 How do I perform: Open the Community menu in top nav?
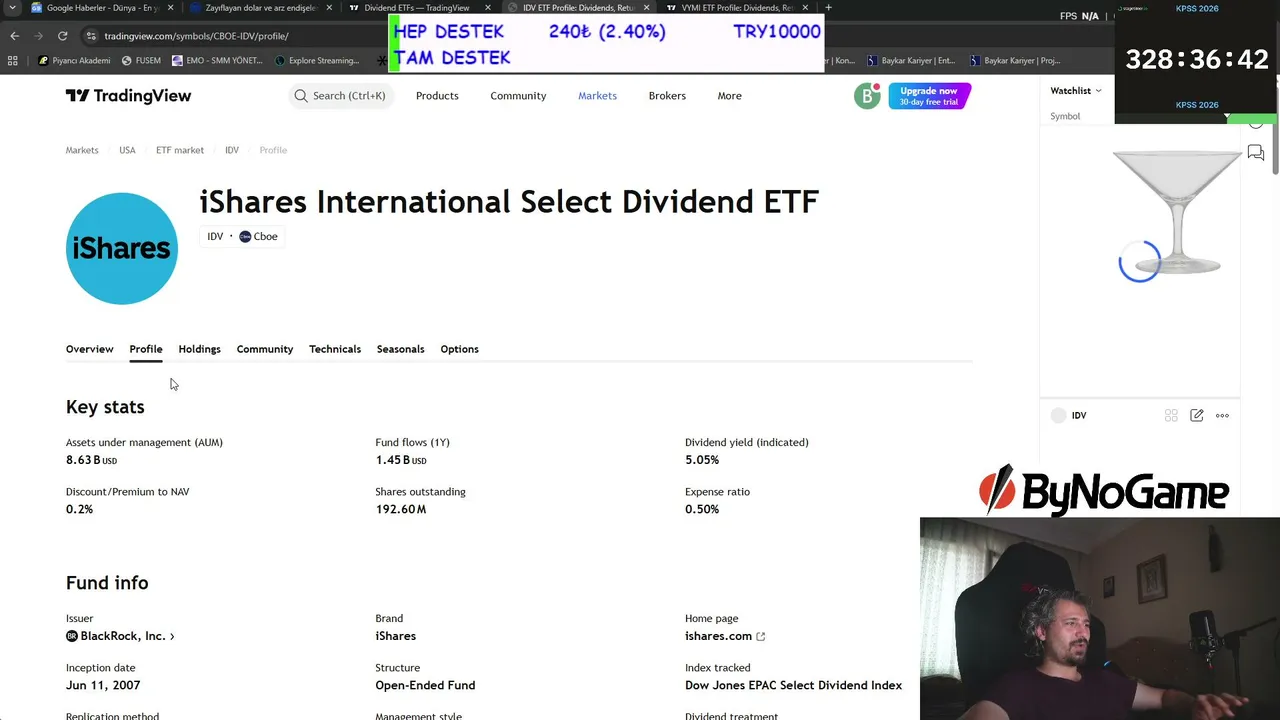[518, 96]
